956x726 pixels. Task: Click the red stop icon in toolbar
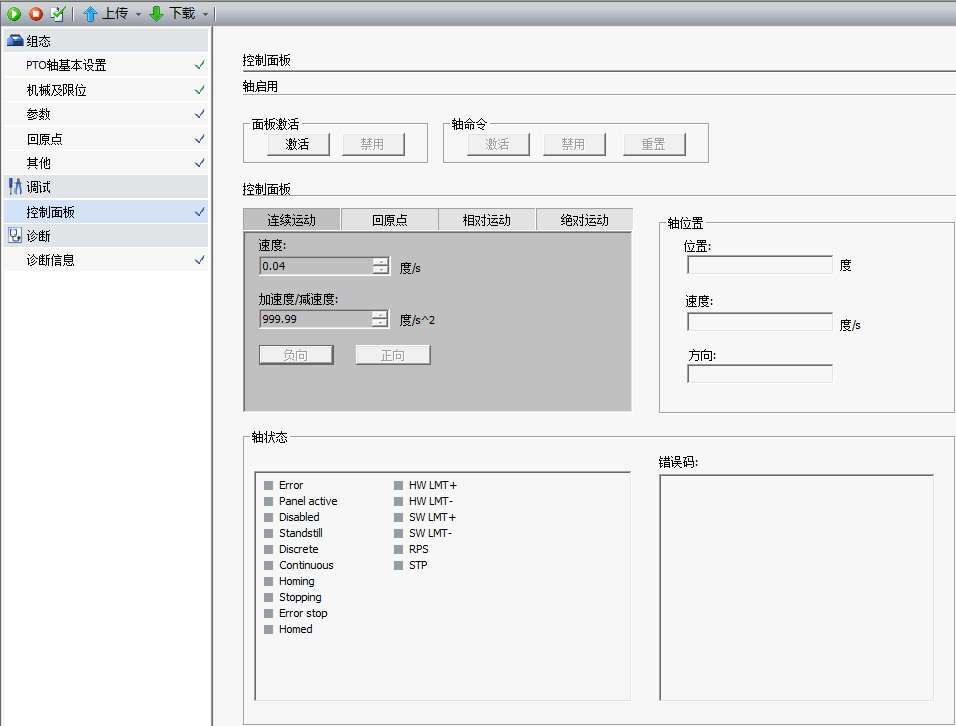coord(35,14)
